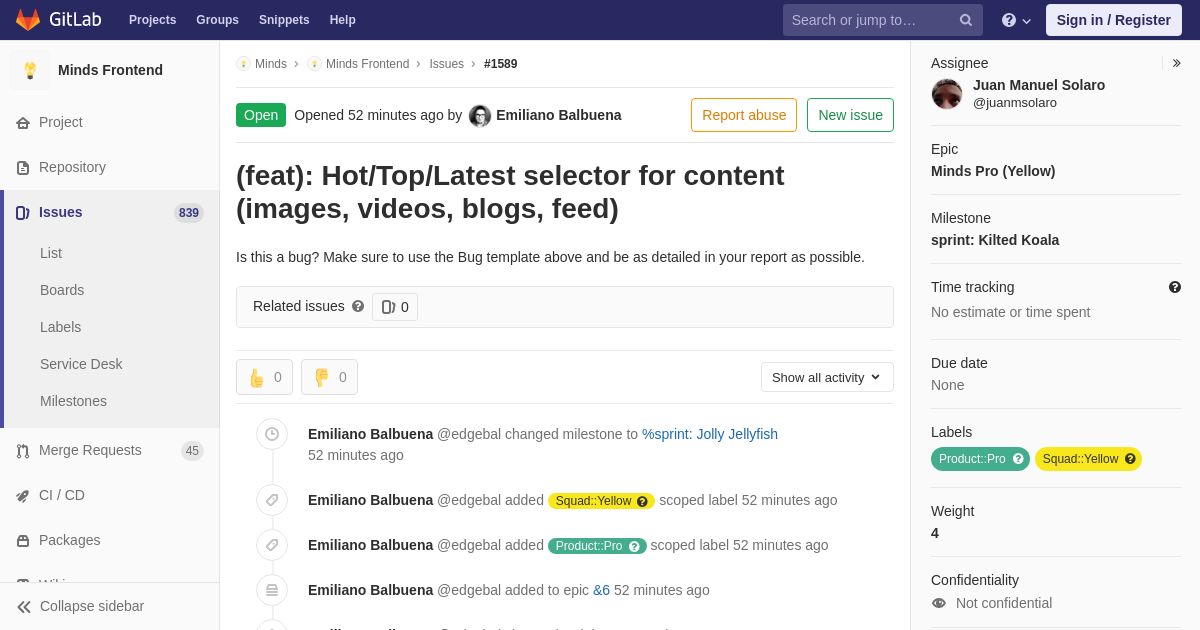Click help icon on activity Product::Pro label
Viewport: 1200px width, 630px height.
tap(634, 546)
